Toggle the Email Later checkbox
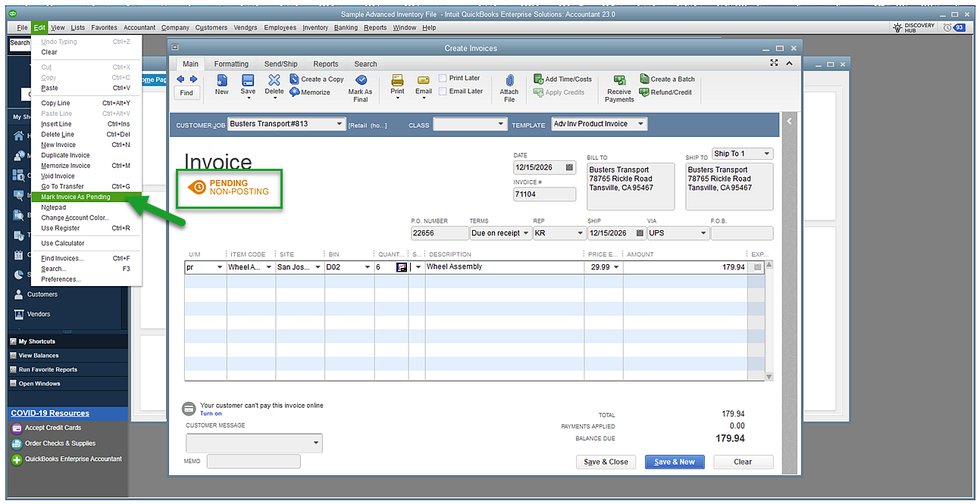 point(443,91)
